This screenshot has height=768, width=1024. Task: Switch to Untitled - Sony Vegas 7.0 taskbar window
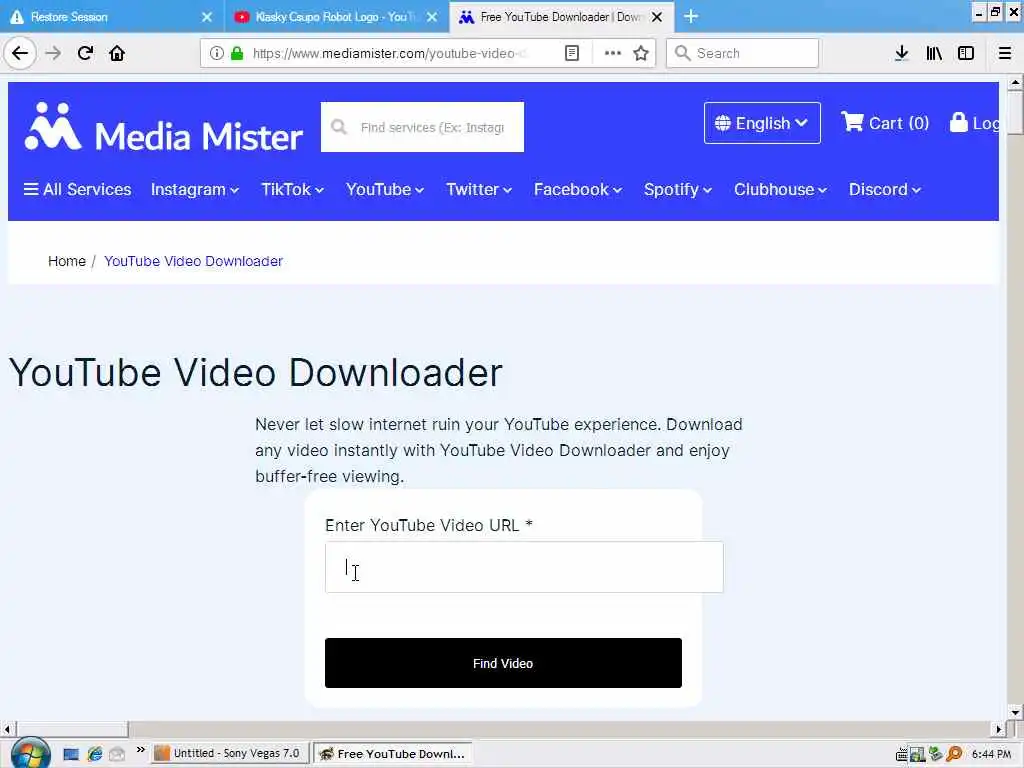pos(229,754)
